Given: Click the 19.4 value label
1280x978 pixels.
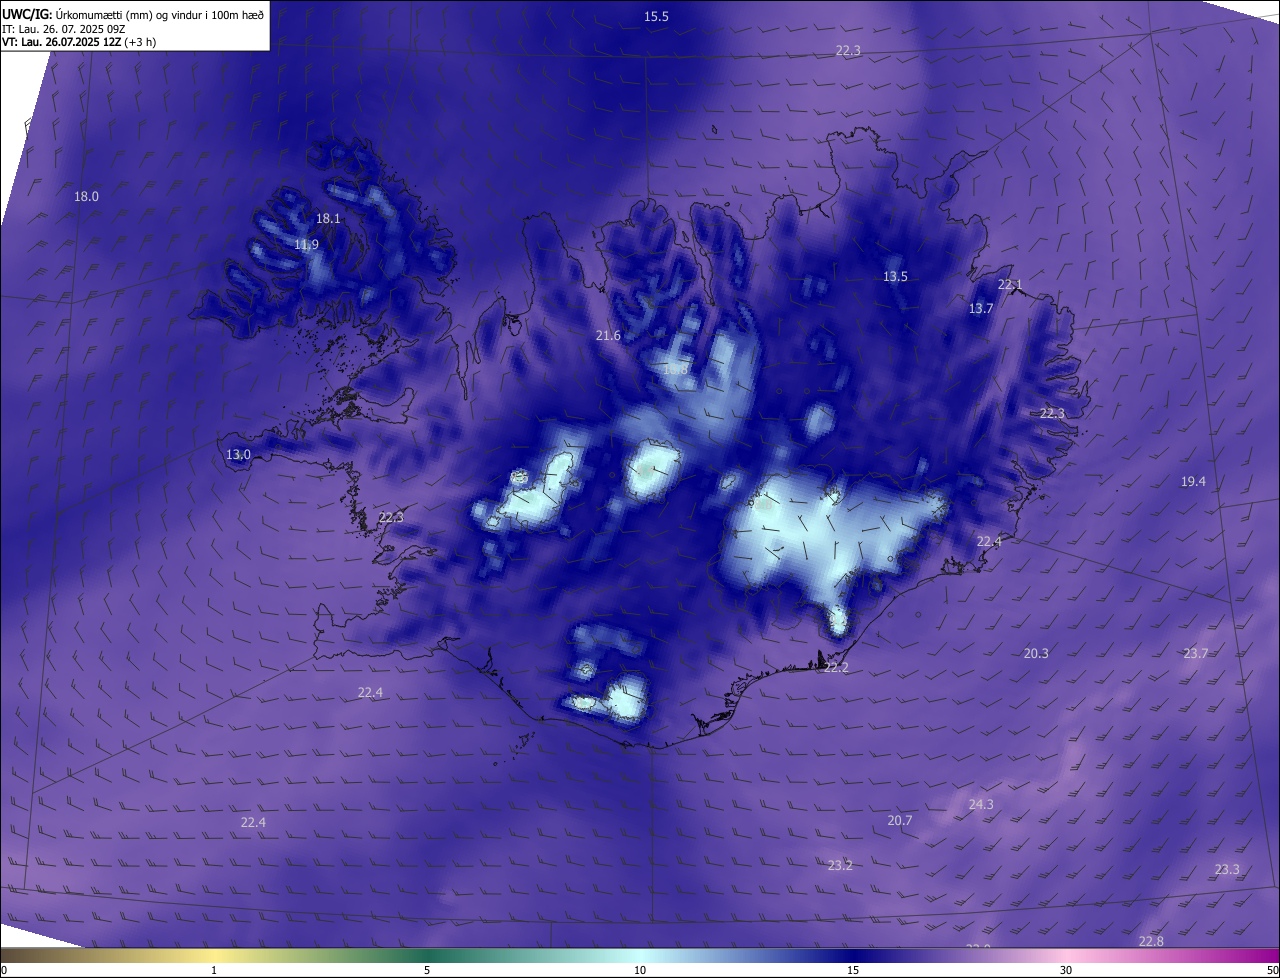Looking at the screenshot, I should pos(1193,481).
